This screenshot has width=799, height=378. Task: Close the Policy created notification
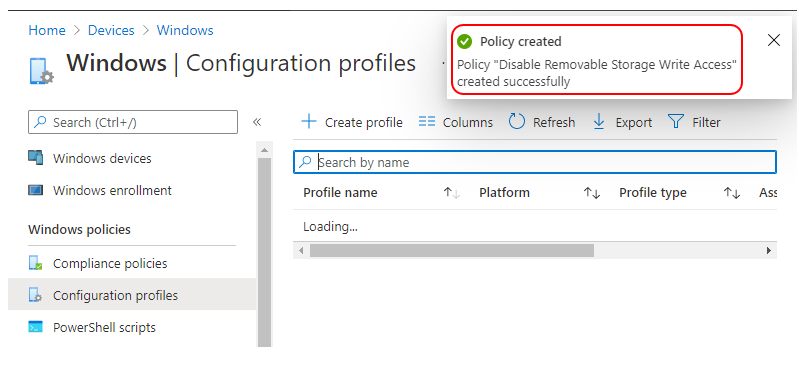click(x=774, y=41)
